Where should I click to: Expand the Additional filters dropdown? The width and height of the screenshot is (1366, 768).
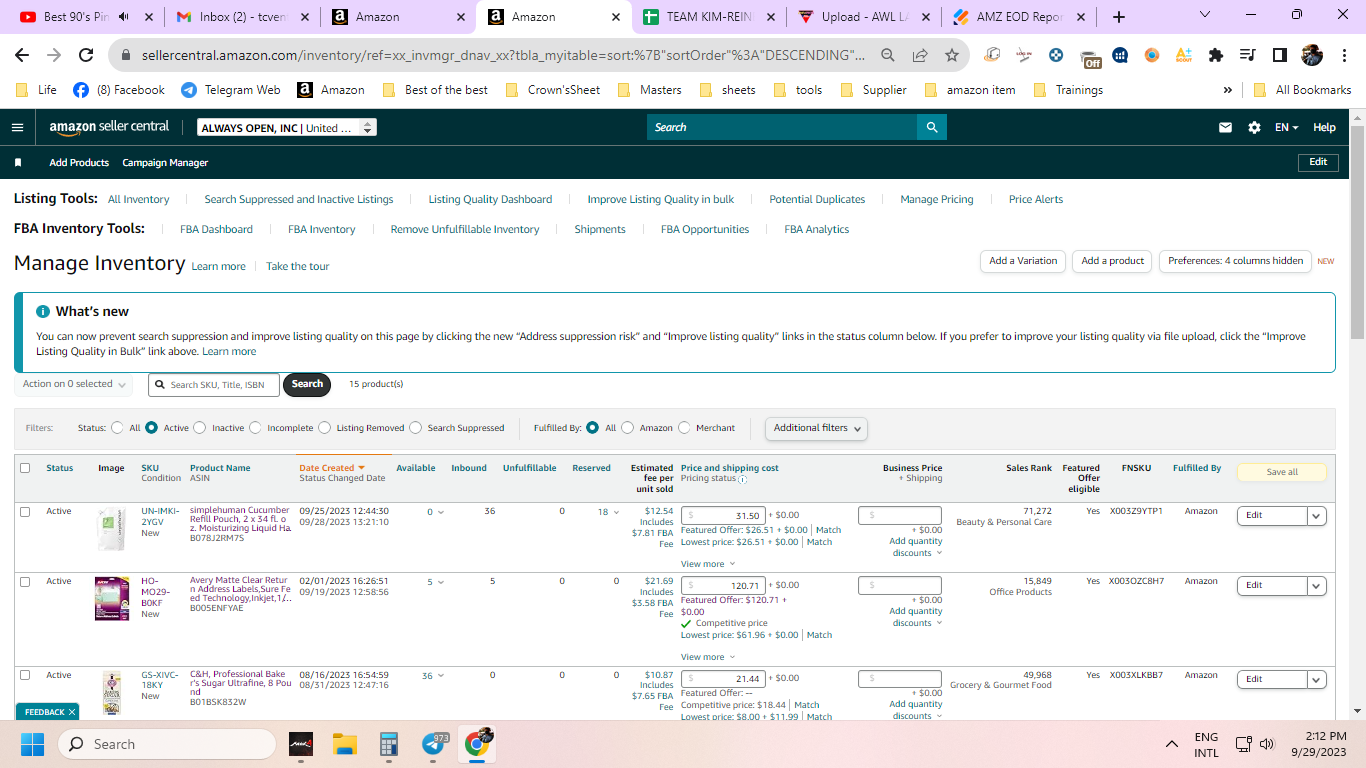(x=816, y=428)
